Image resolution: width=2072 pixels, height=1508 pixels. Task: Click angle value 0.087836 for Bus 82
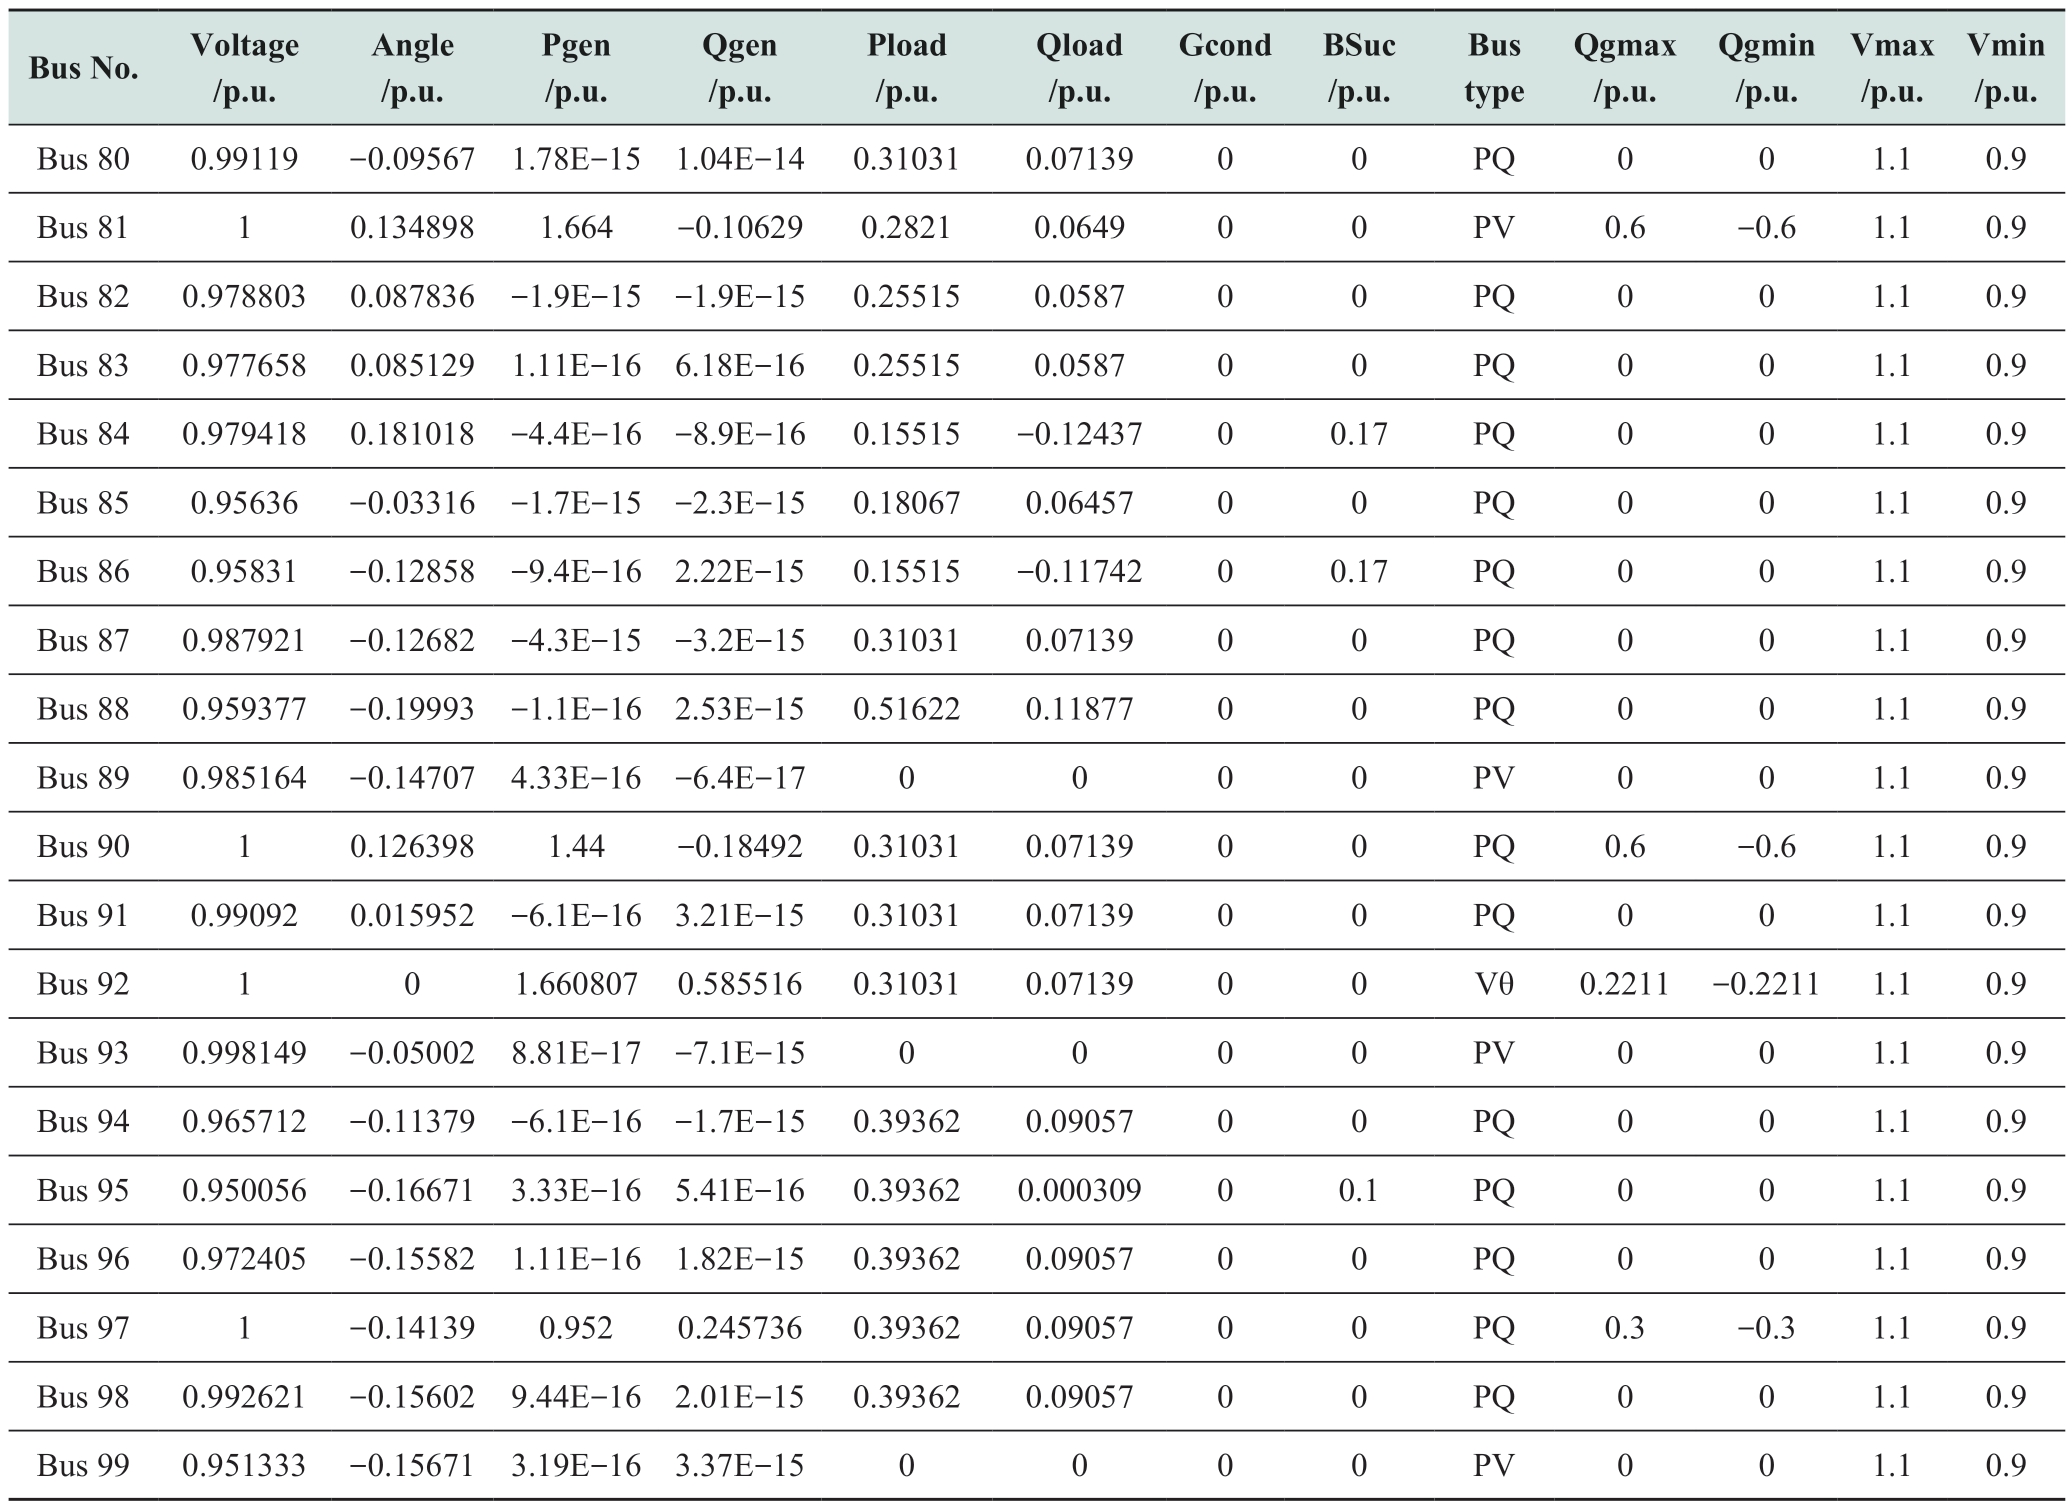click(412, 297)
